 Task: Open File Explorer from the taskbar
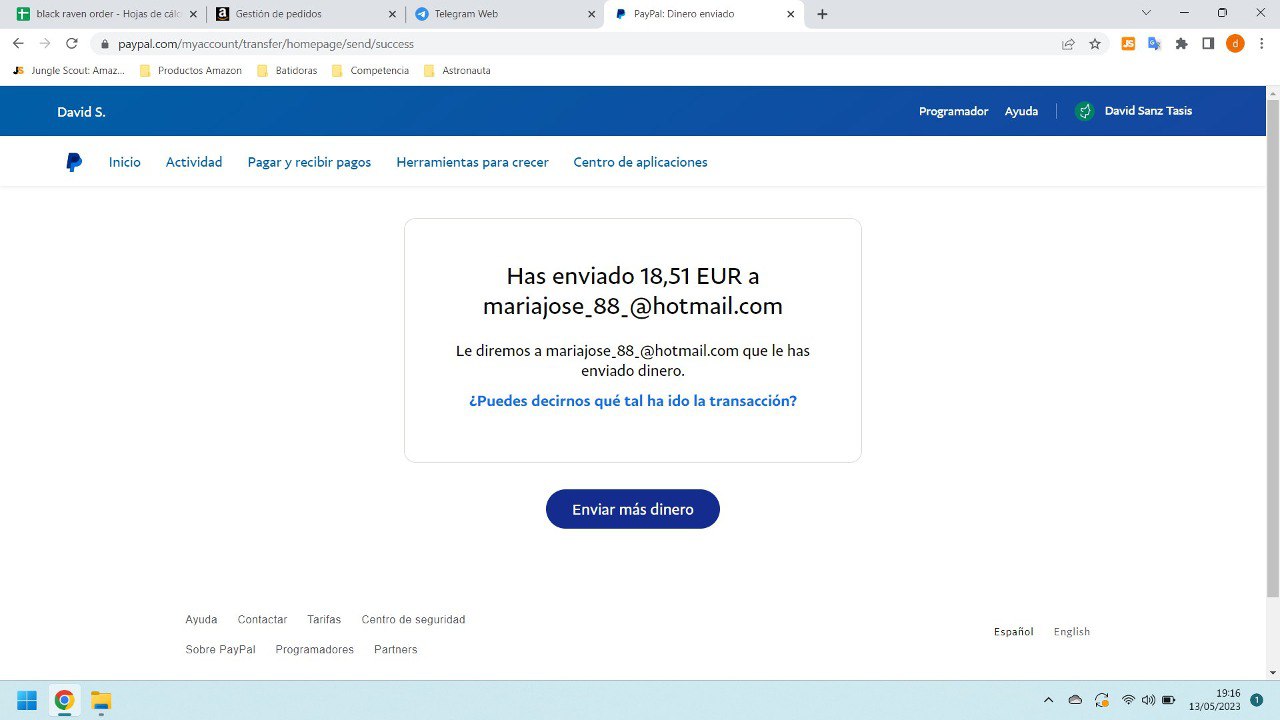[x=101, y=700]
